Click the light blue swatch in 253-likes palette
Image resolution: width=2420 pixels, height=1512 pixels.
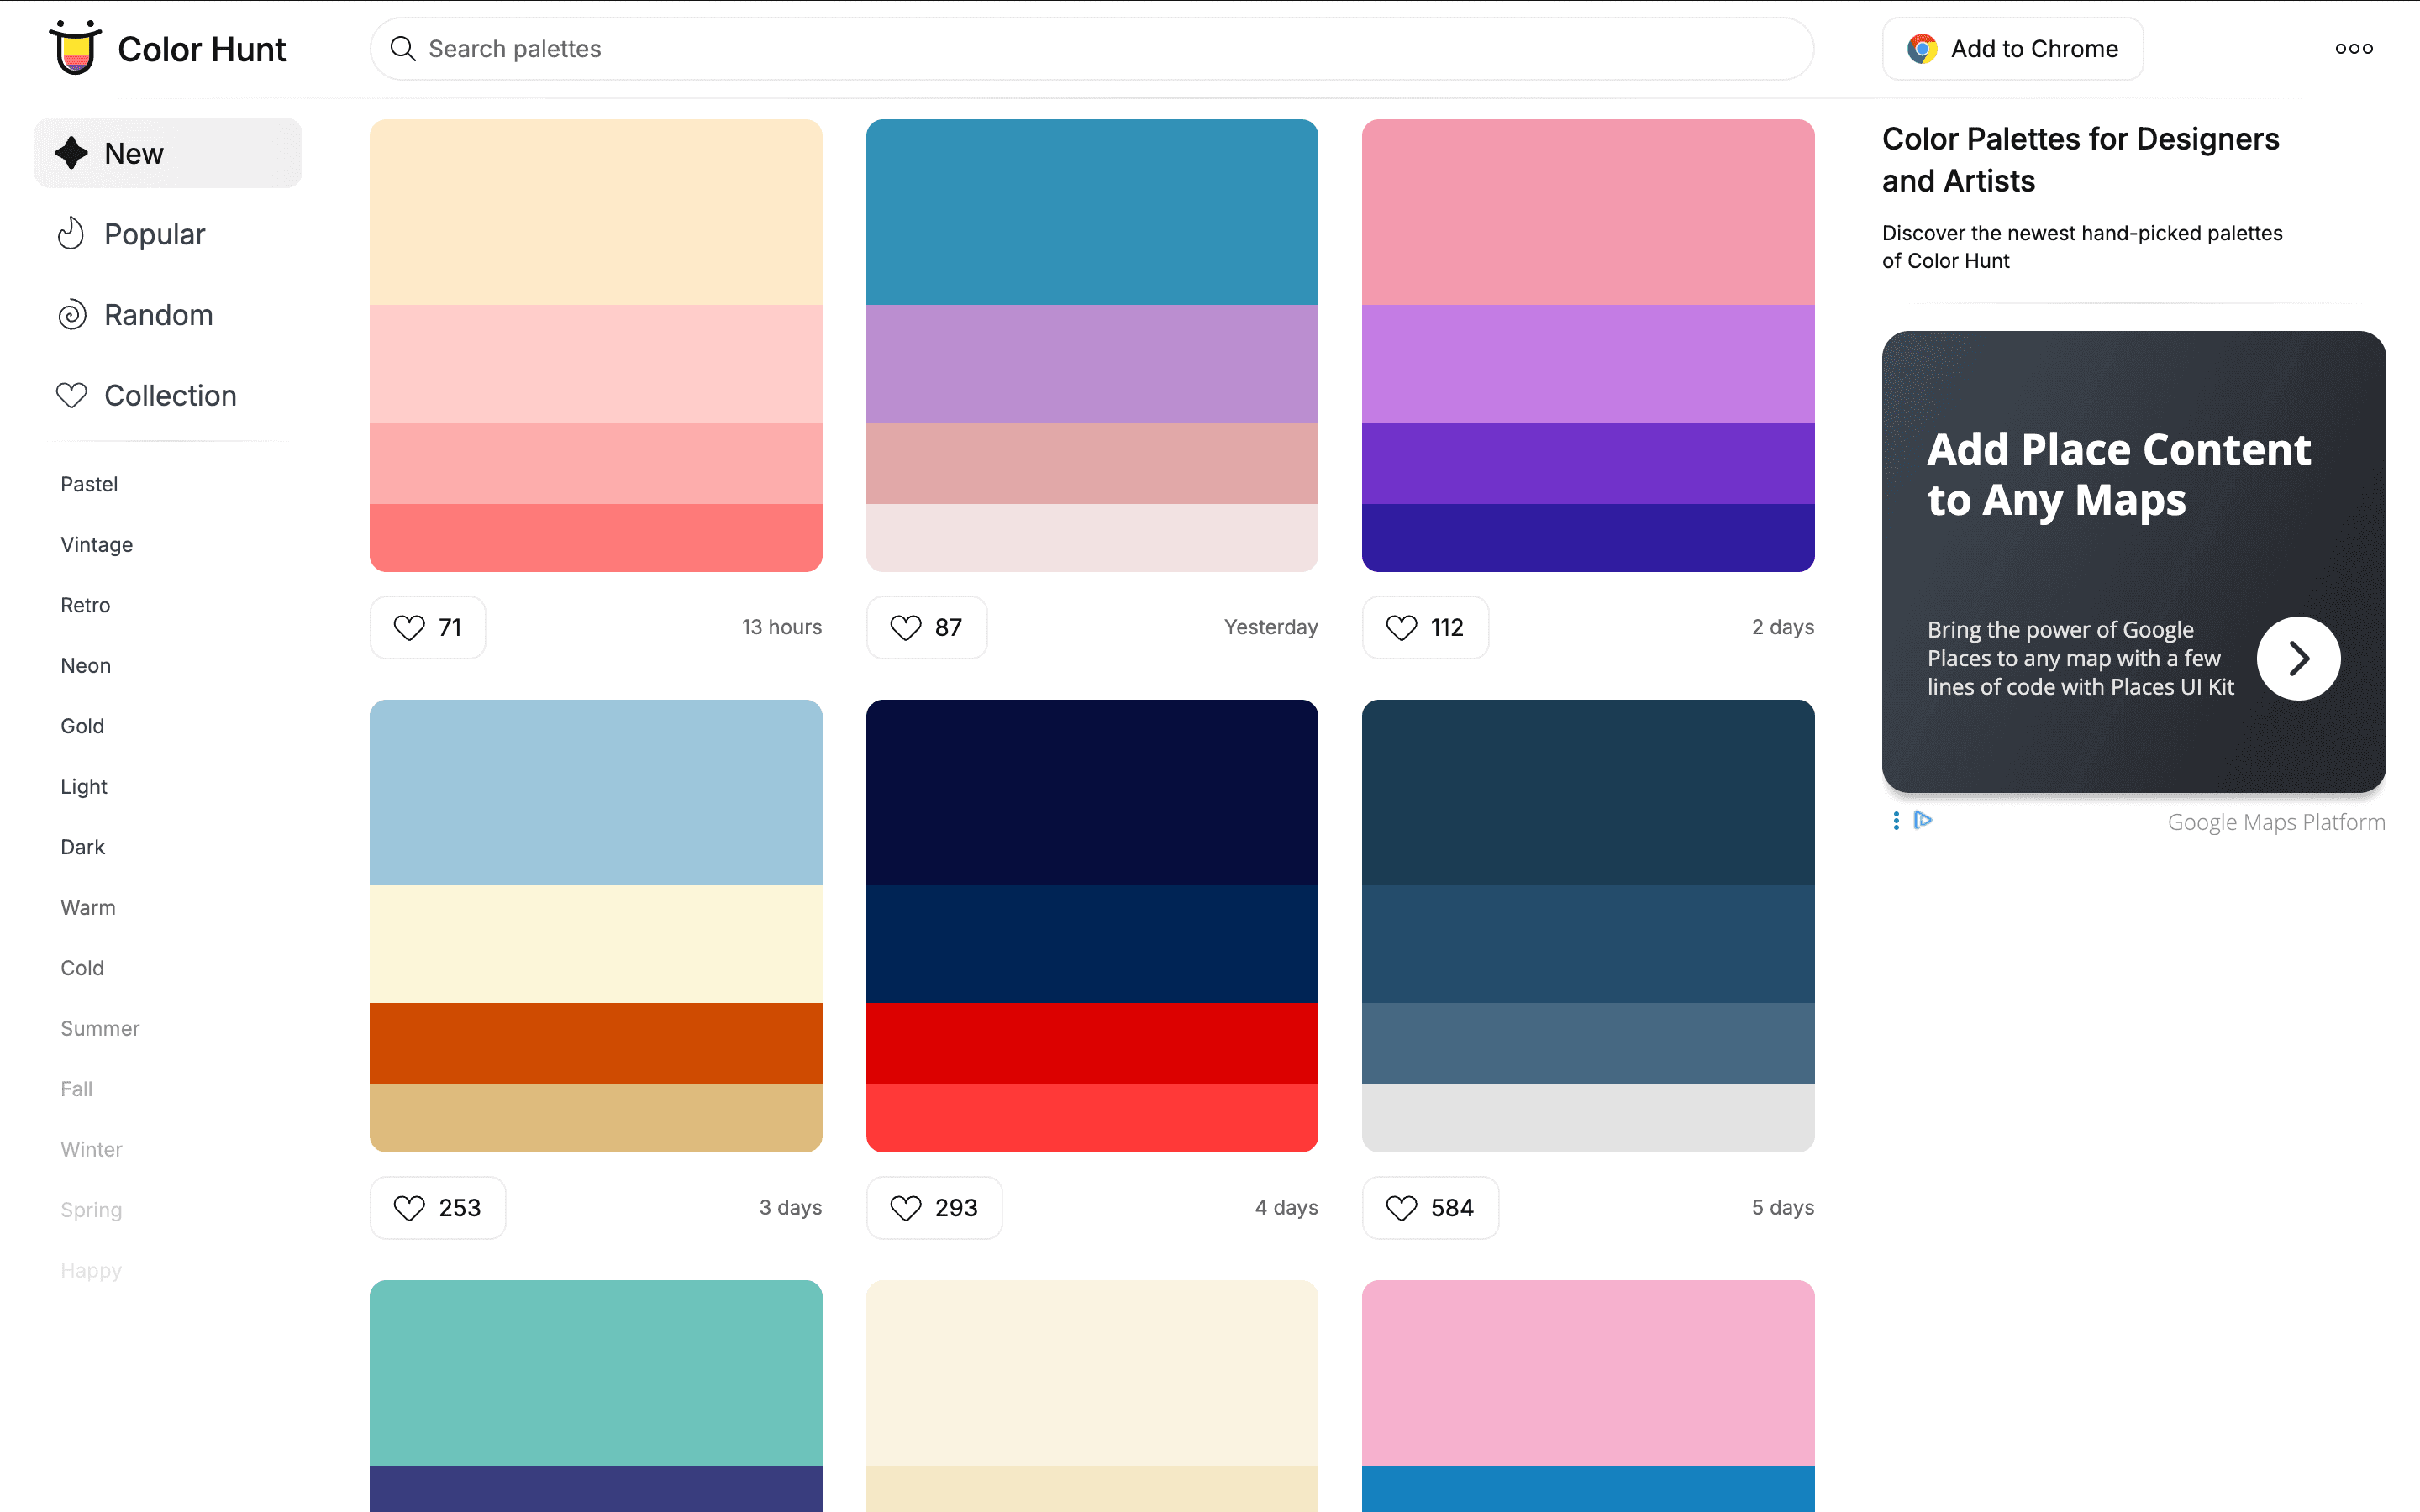click(x=596, y=792)
